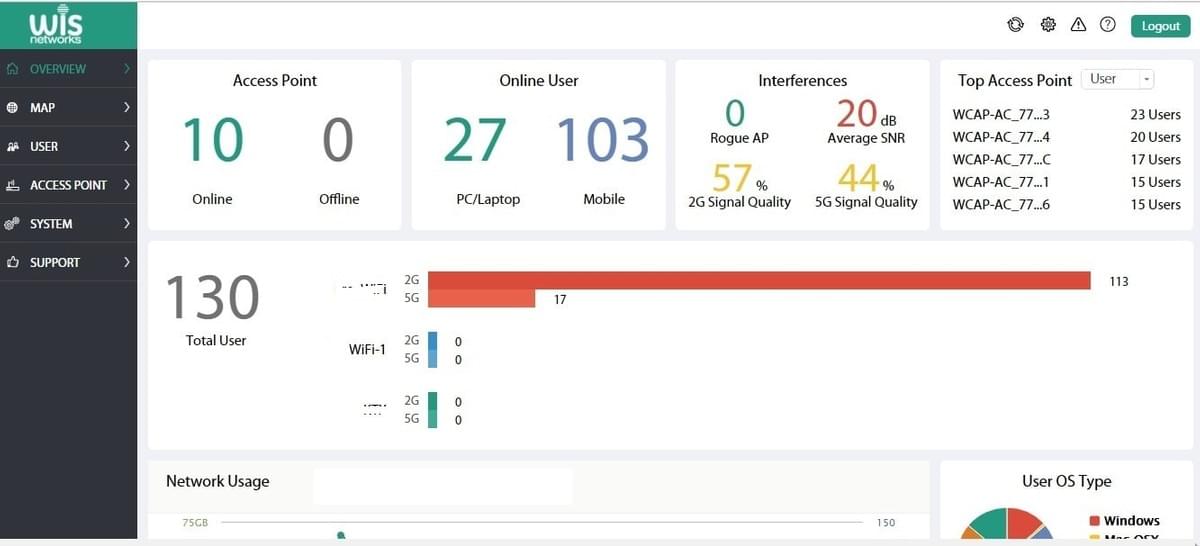Click the 20 Users value
Screen dimensions: 1200x546
1155,137
